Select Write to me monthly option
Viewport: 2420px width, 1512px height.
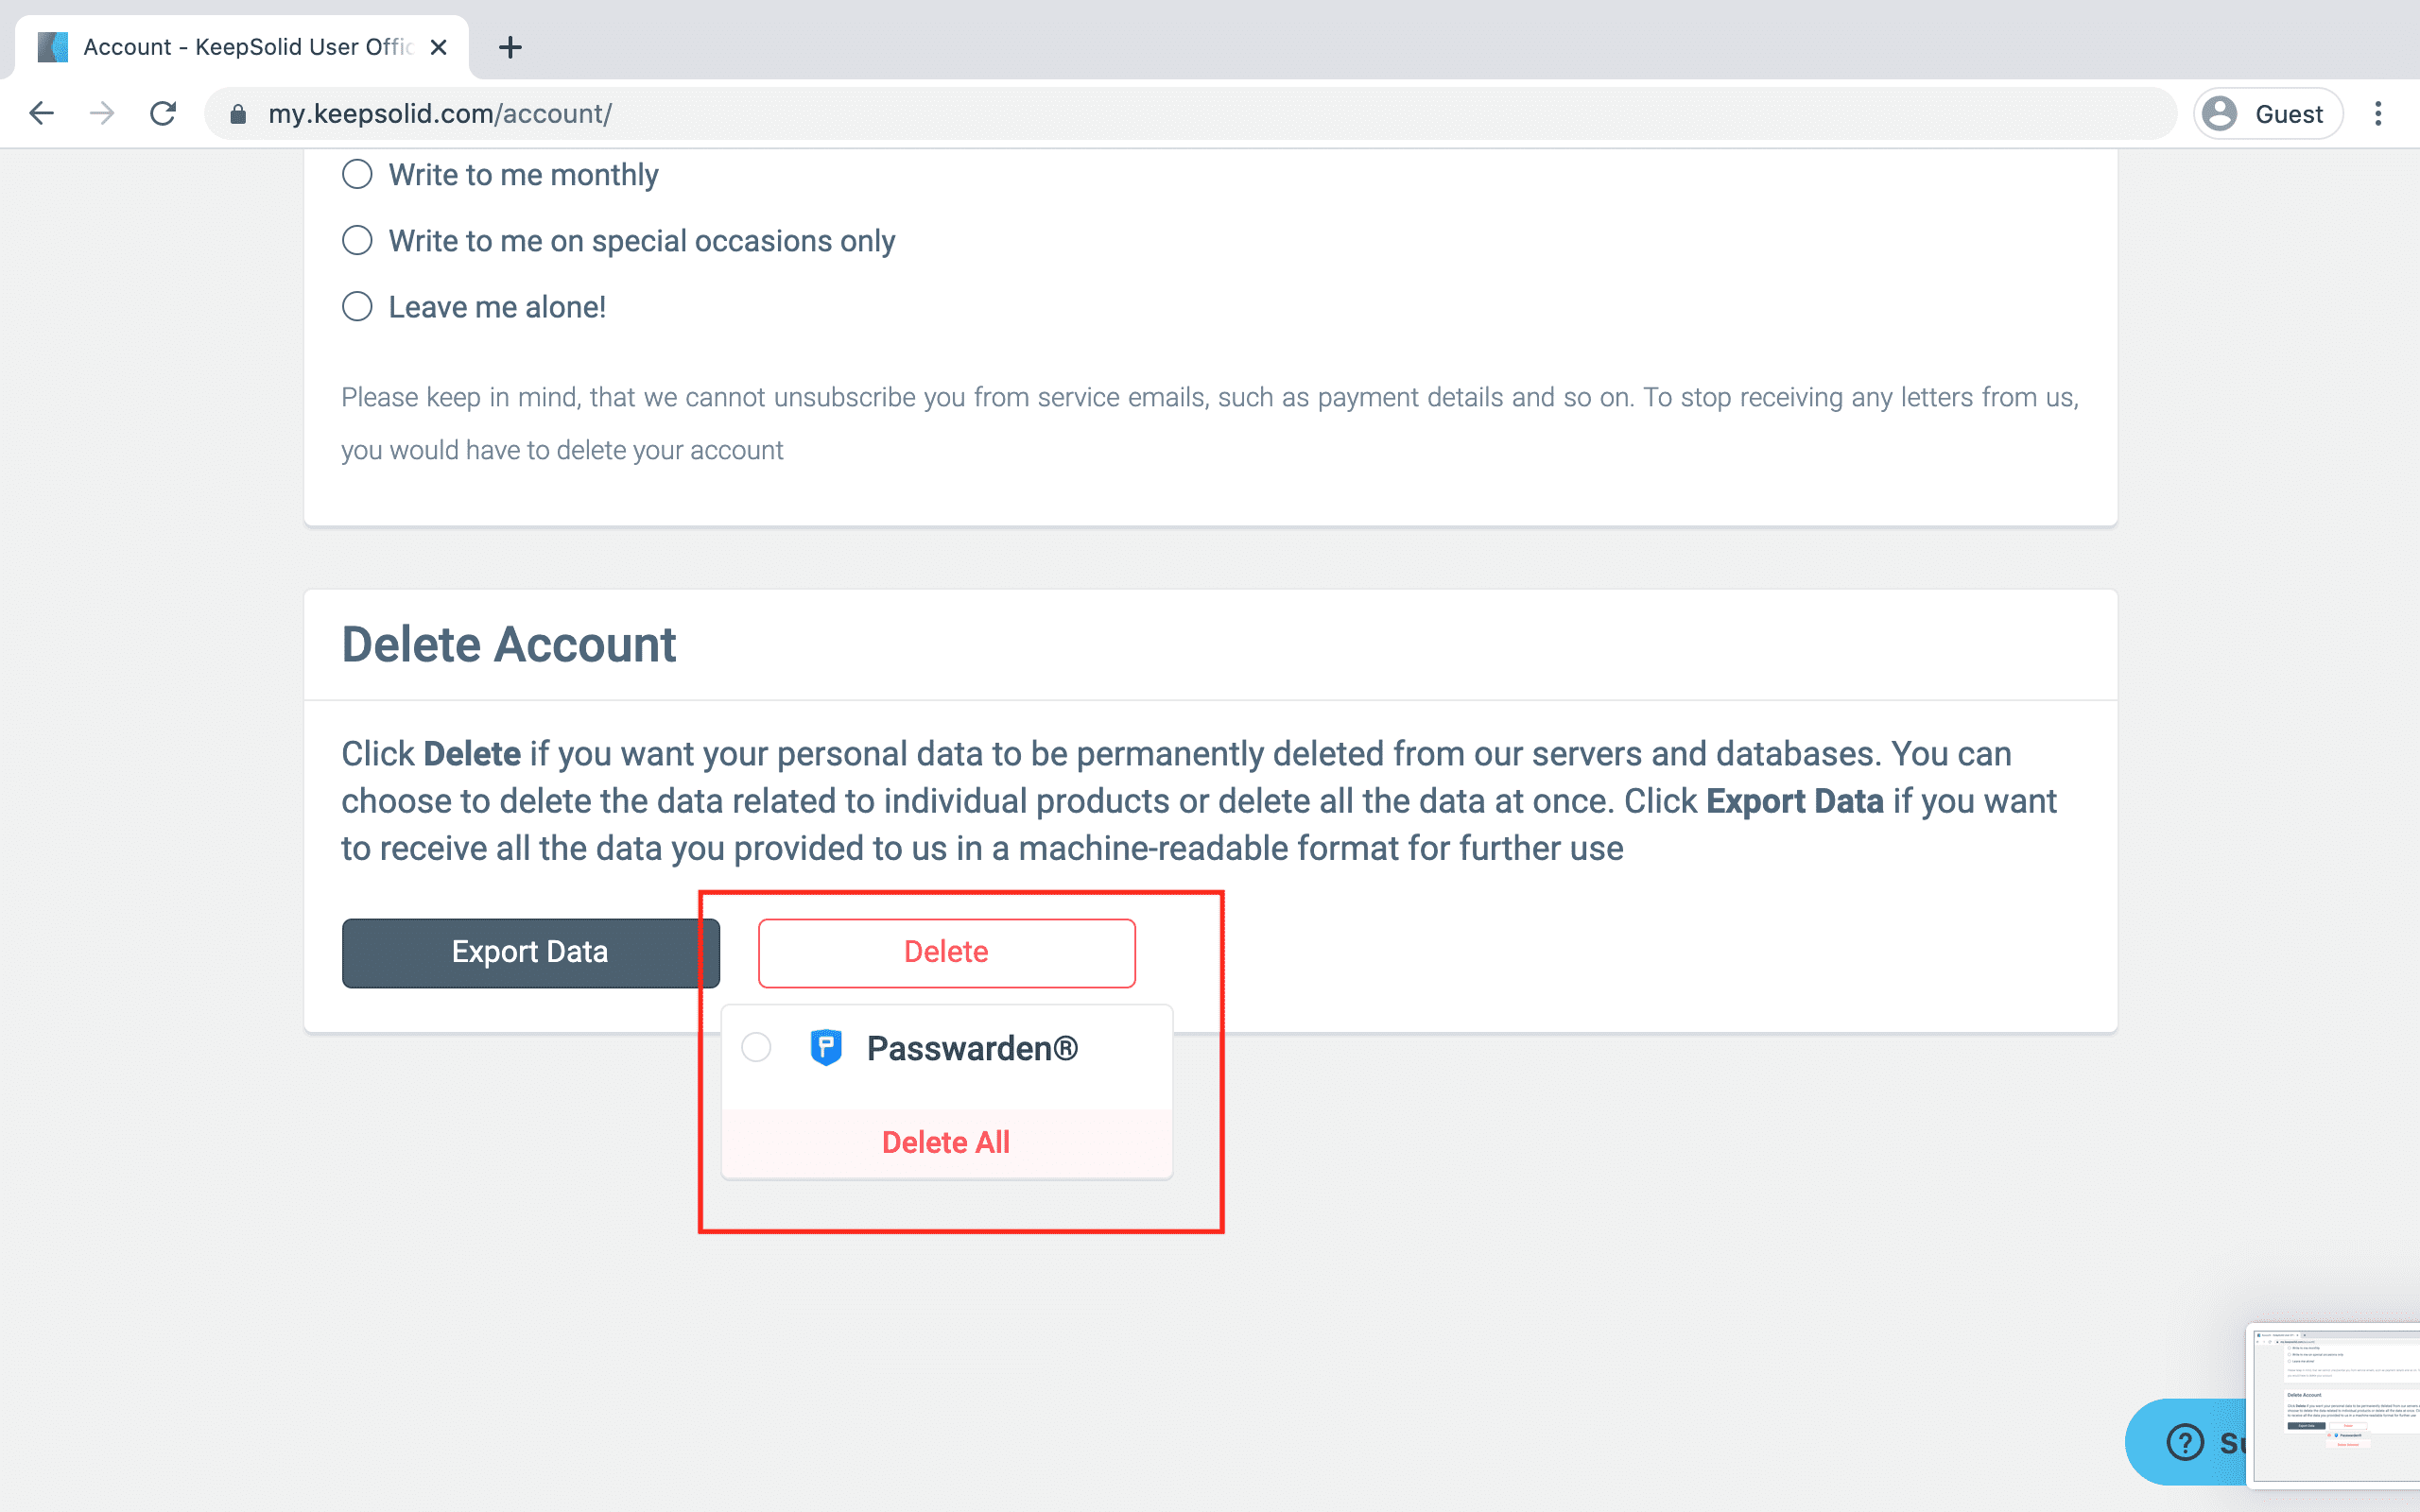(x=357, y=175)
